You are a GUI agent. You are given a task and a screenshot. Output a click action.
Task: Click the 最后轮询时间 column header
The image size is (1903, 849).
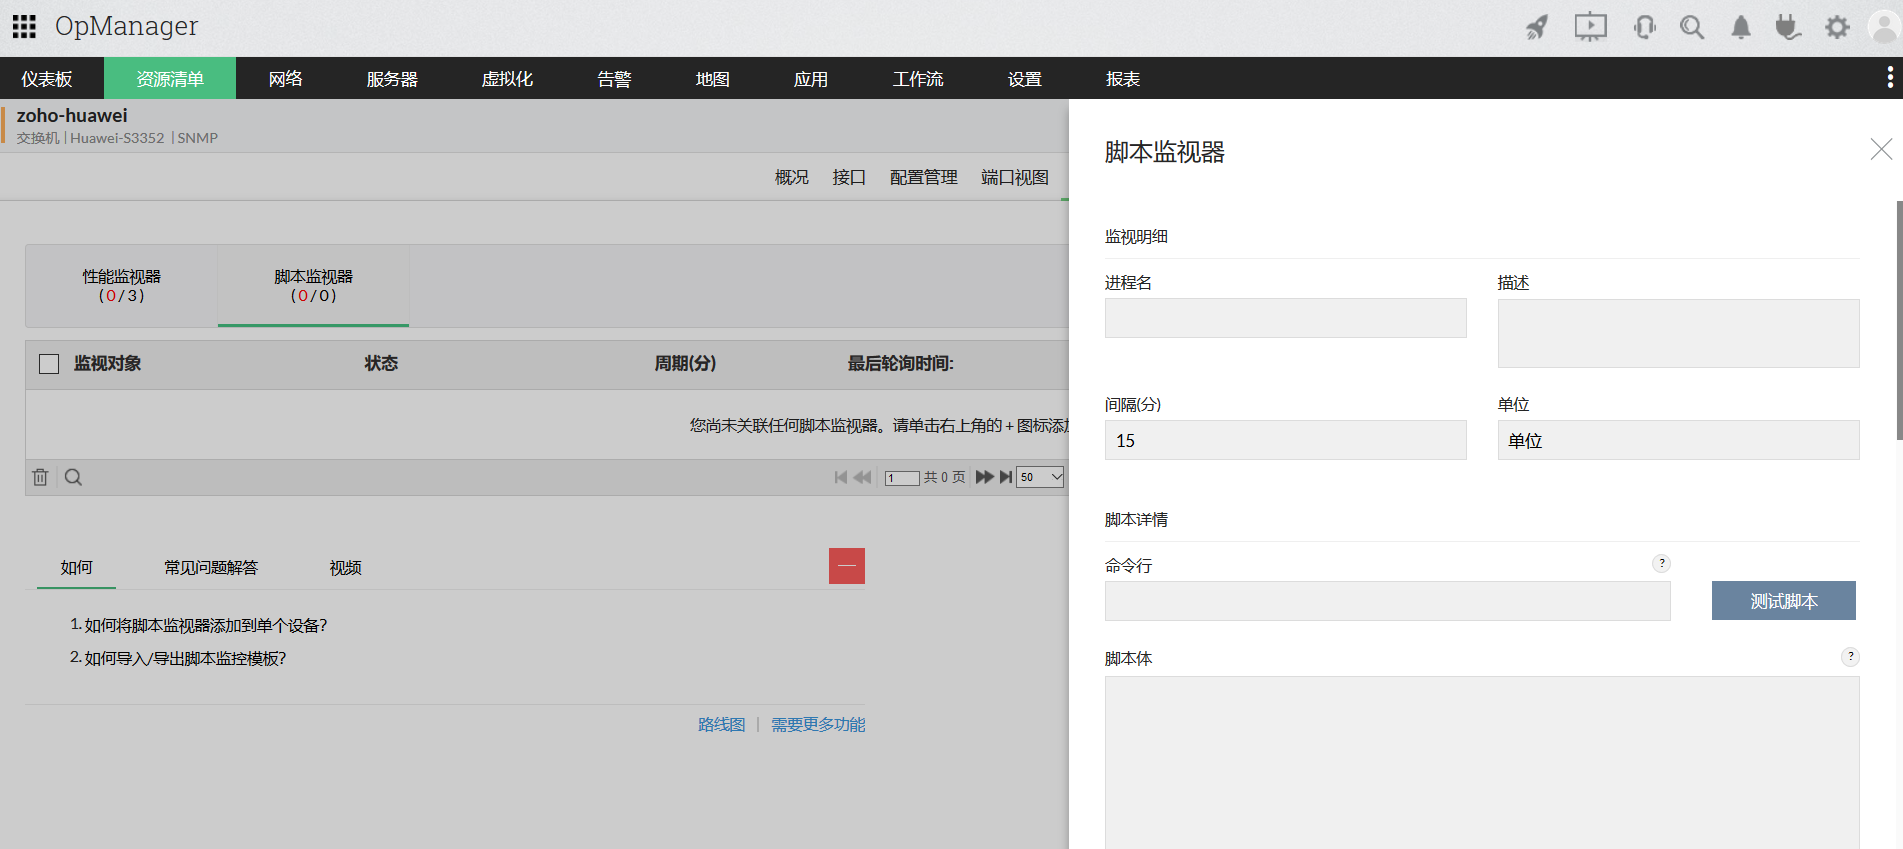[901, 363]
